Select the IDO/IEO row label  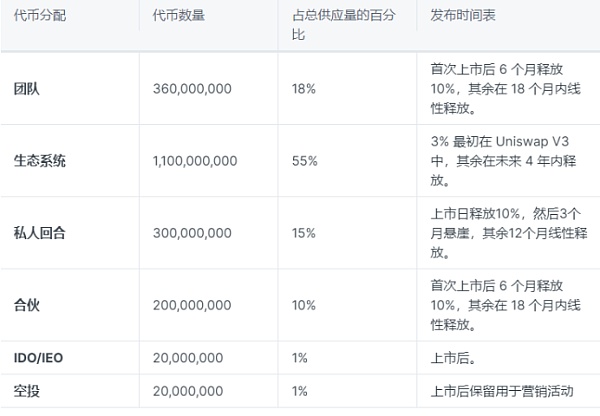pyautogui.click(x=41, y=357)
